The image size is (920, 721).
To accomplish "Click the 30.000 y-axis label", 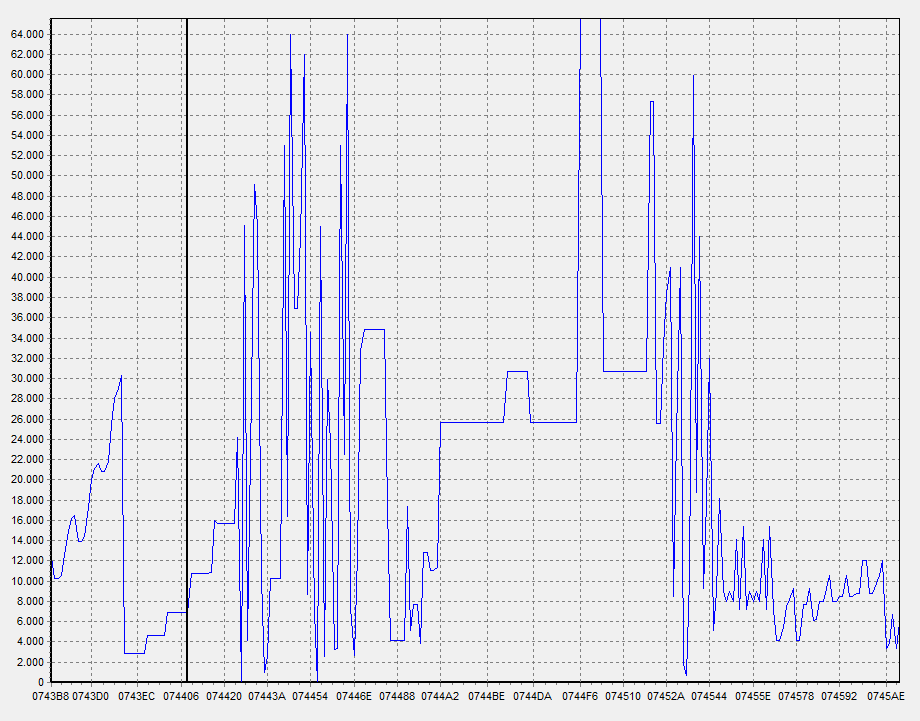I will pyautogui.click(x=27, y=378).
